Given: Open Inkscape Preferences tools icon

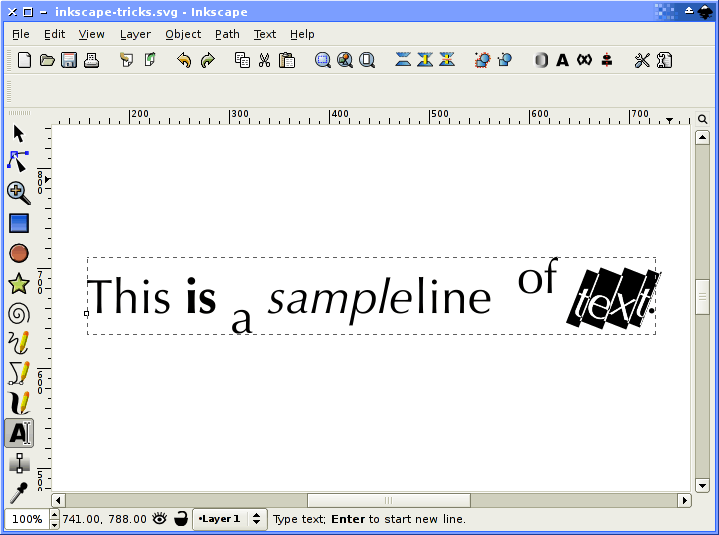Looking at the screenshot, I should tap(642, 60).
